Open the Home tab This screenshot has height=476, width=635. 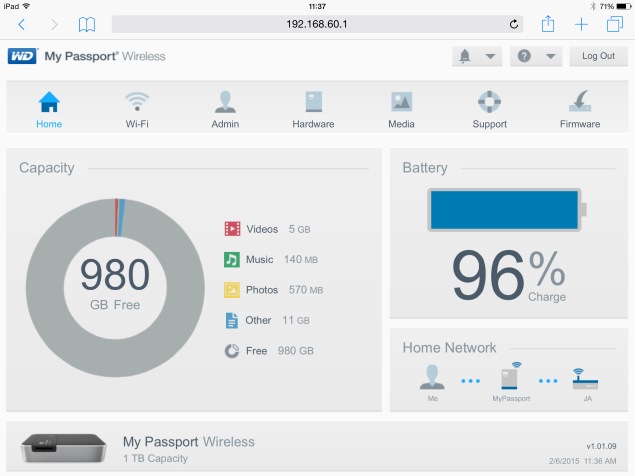49,110
